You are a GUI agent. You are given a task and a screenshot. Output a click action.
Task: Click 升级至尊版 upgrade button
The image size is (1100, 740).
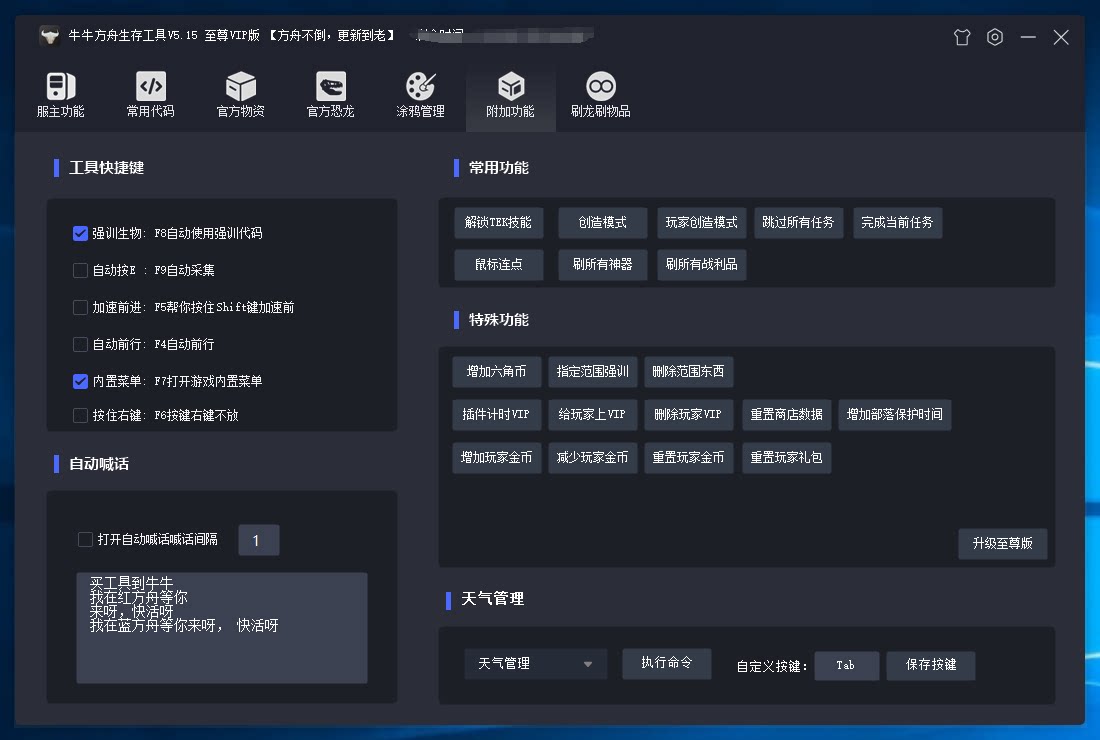click(1003, 544)
